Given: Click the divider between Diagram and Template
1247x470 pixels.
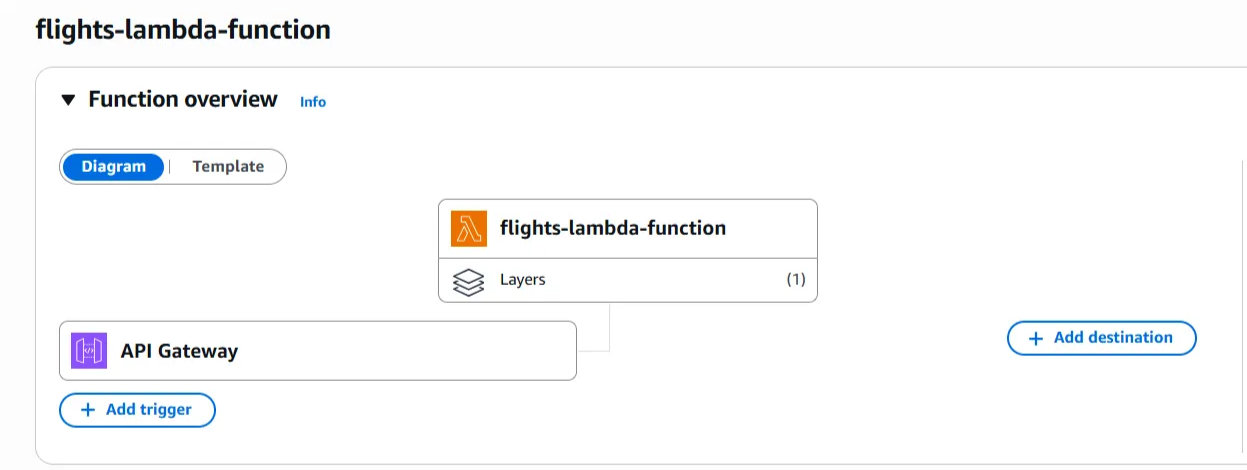Looking at the screenshot, I should (x=170, y=167).
